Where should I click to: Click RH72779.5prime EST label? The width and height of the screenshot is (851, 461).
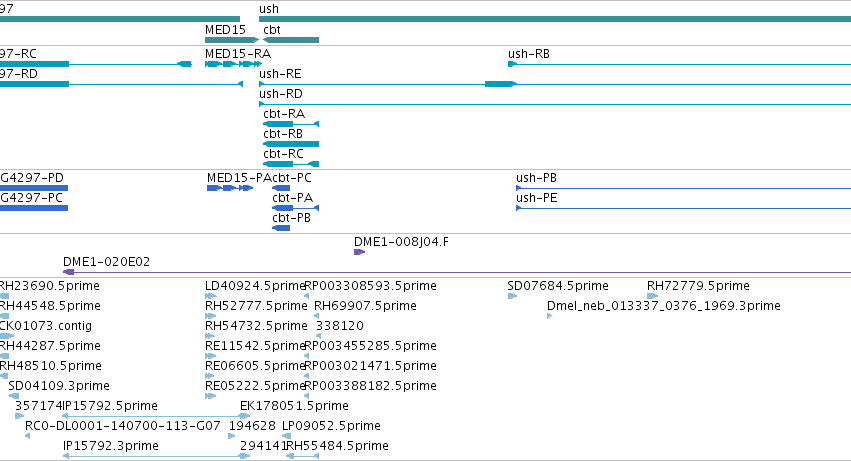click(x=698, y=286)
